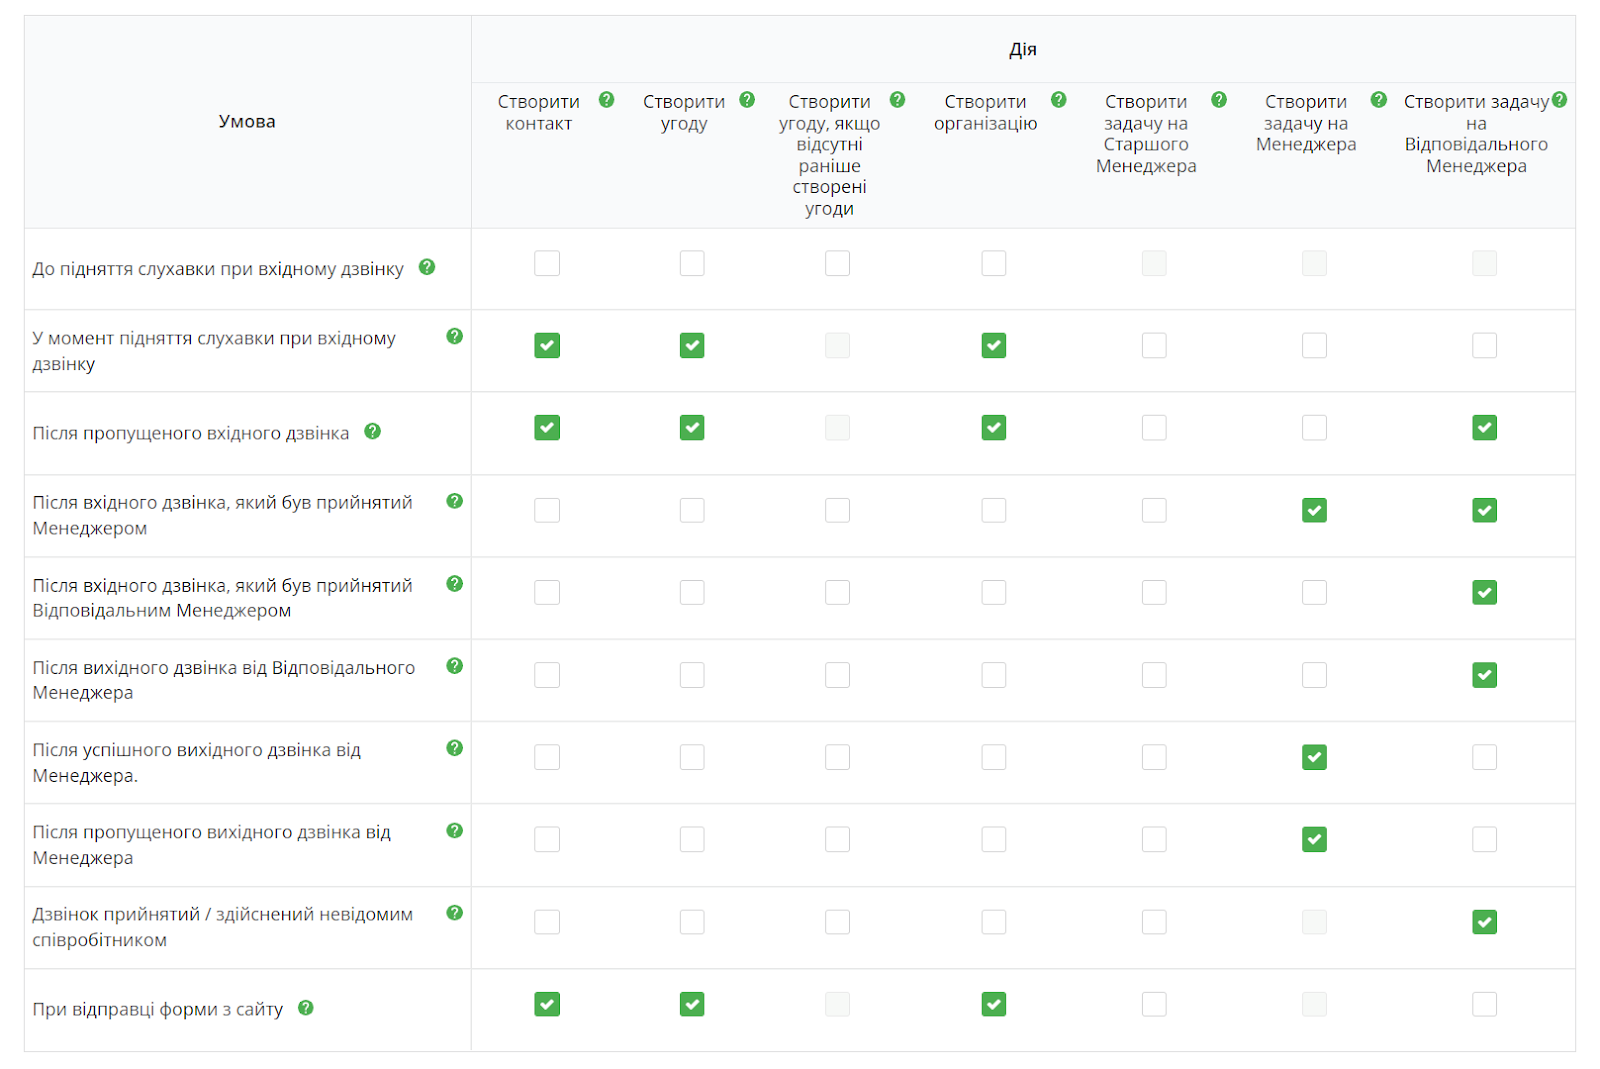Viewport: 1600px width, 1069px height.
Task: Uncheck задачу на Менеджера for успішного вихідного дзвінка
Action: (x=1315, y=757)
